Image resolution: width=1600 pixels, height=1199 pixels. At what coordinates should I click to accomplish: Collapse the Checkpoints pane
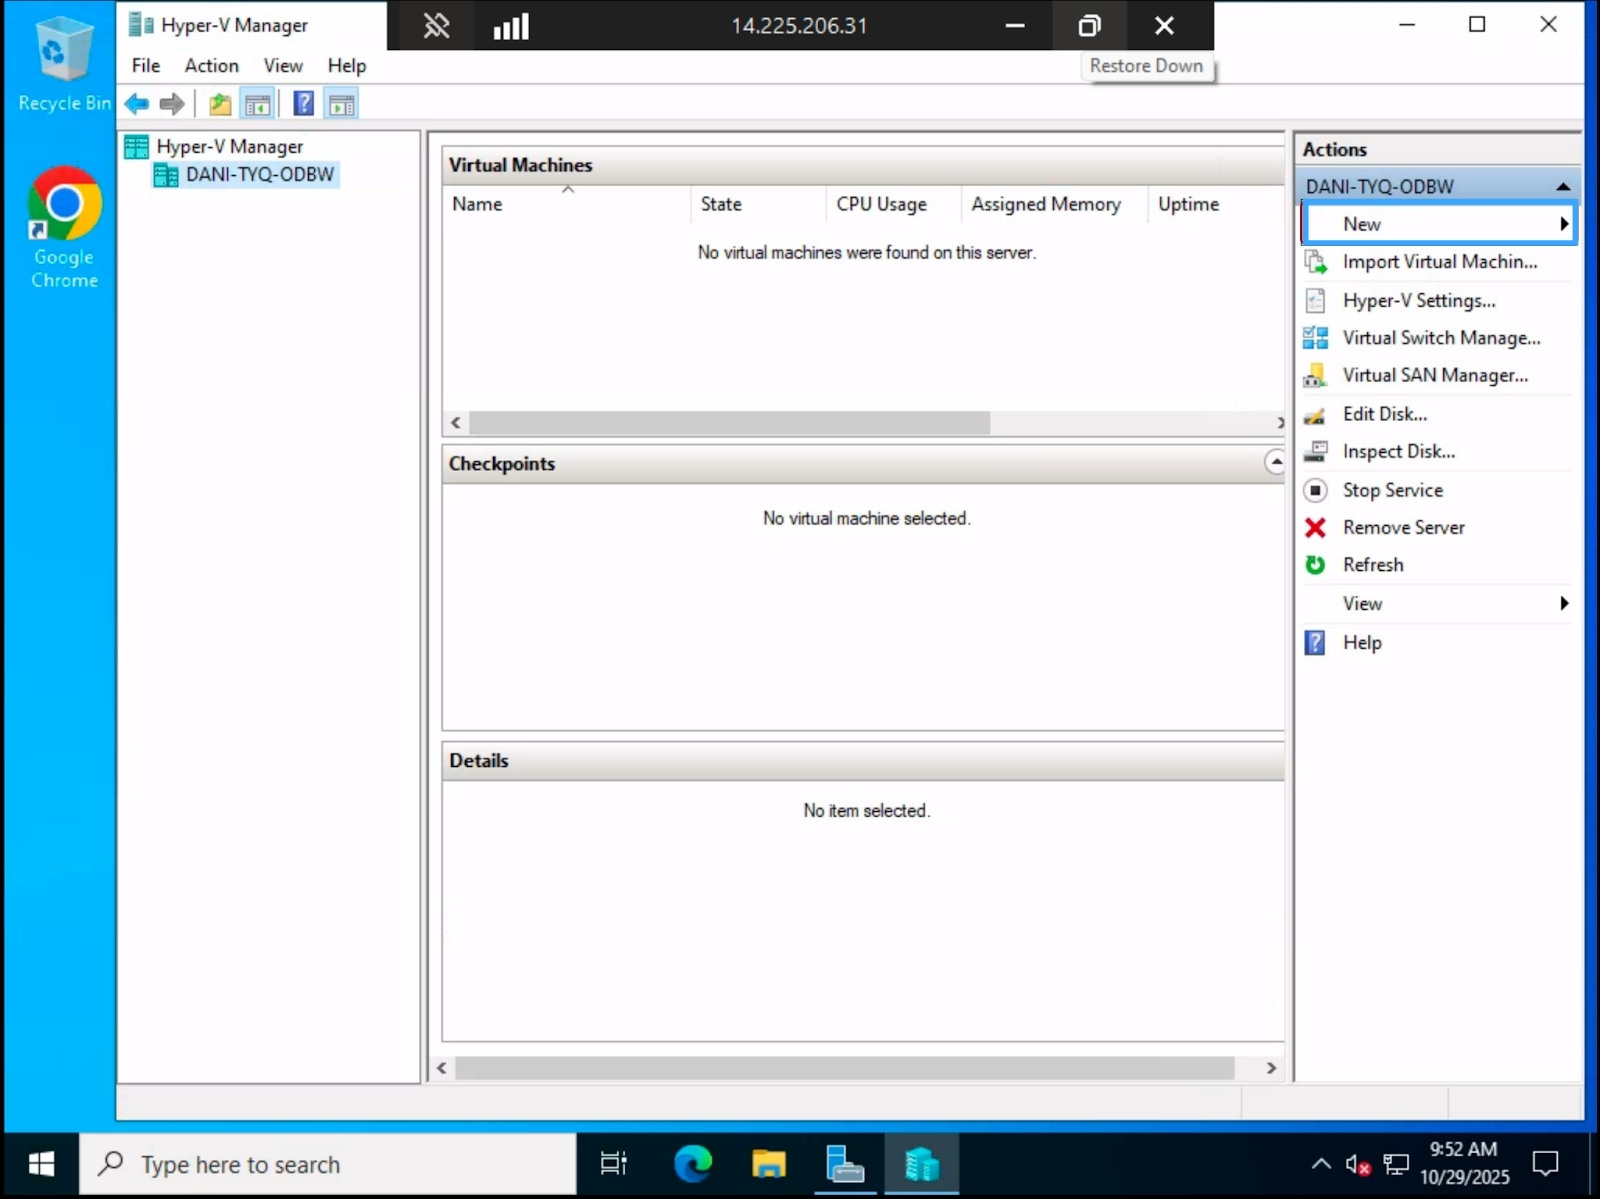1275,462
